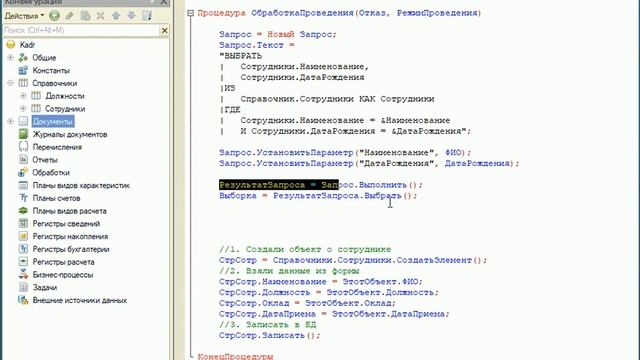640x360 pixels.
Task: Click into the Поиск search field
Action: coord(81,30)
